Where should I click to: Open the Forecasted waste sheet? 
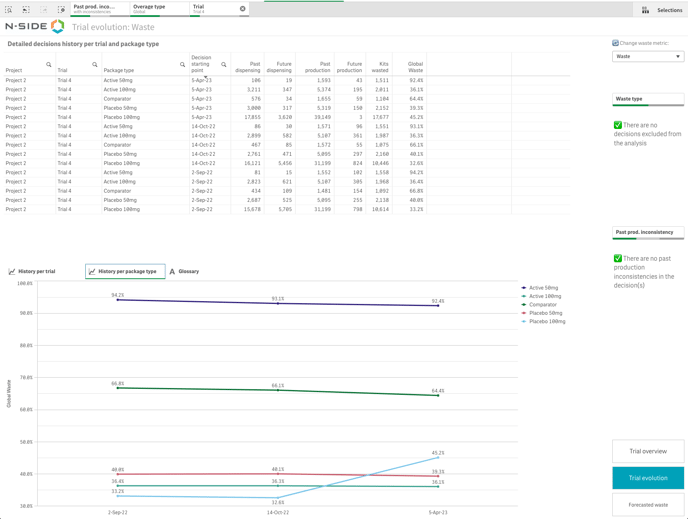click(648, 504)
